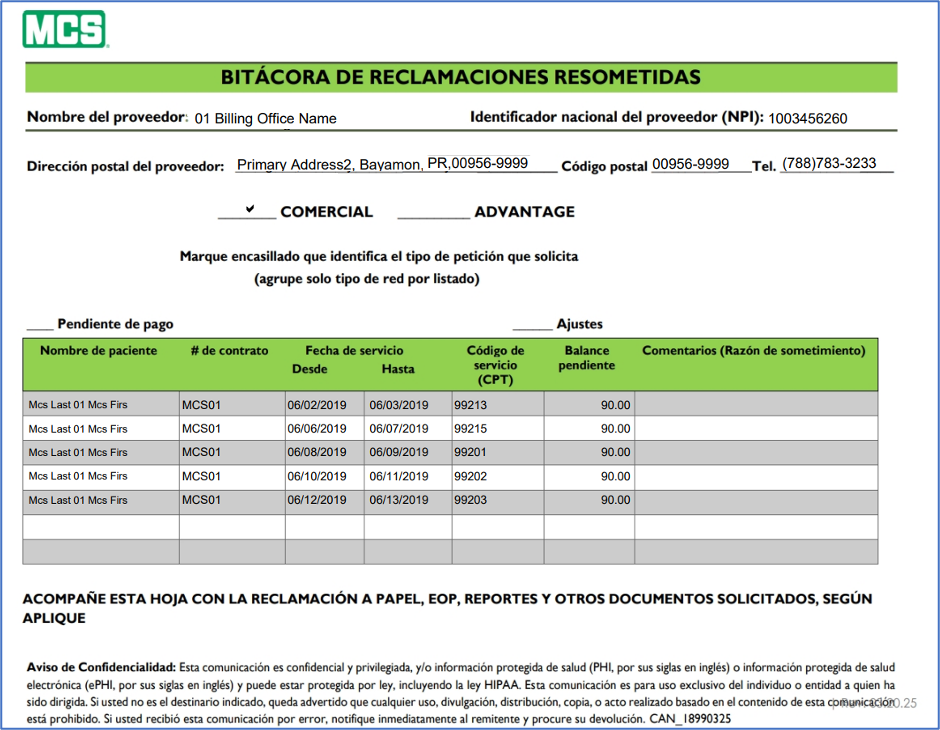Click the provider name field value
Screen dimensions: 940x730
click(x=265, y=118)
